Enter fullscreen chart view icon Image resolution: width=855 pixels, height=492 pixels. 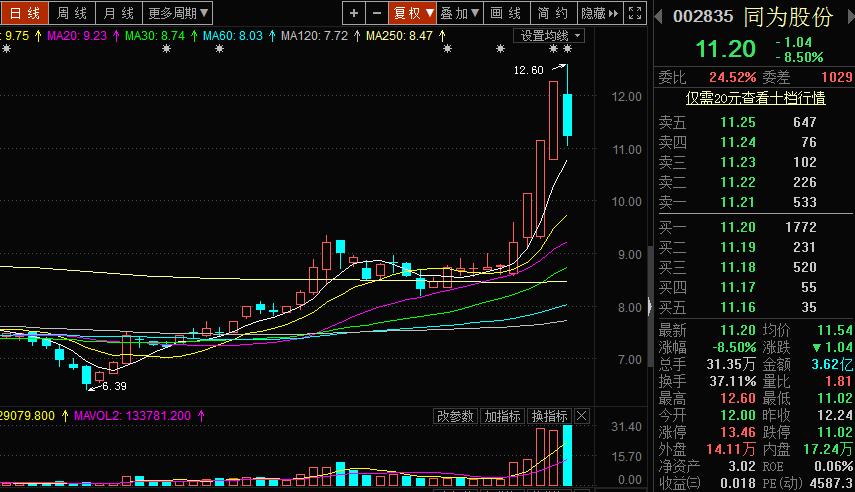(635, 13)
